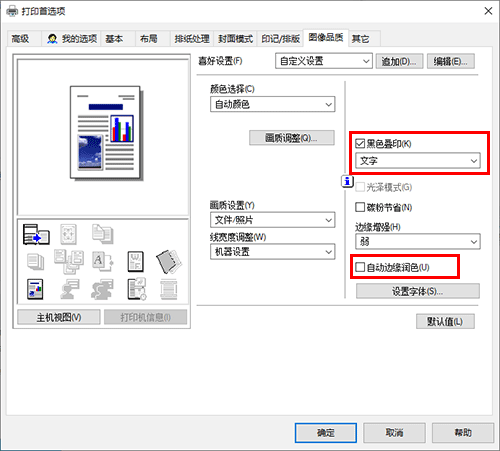This screenshot has height=451, width=500.
Task: Enable the 自动边缘润色(U) checkbox
Action: pyautogui.click(x=360, y=267)
